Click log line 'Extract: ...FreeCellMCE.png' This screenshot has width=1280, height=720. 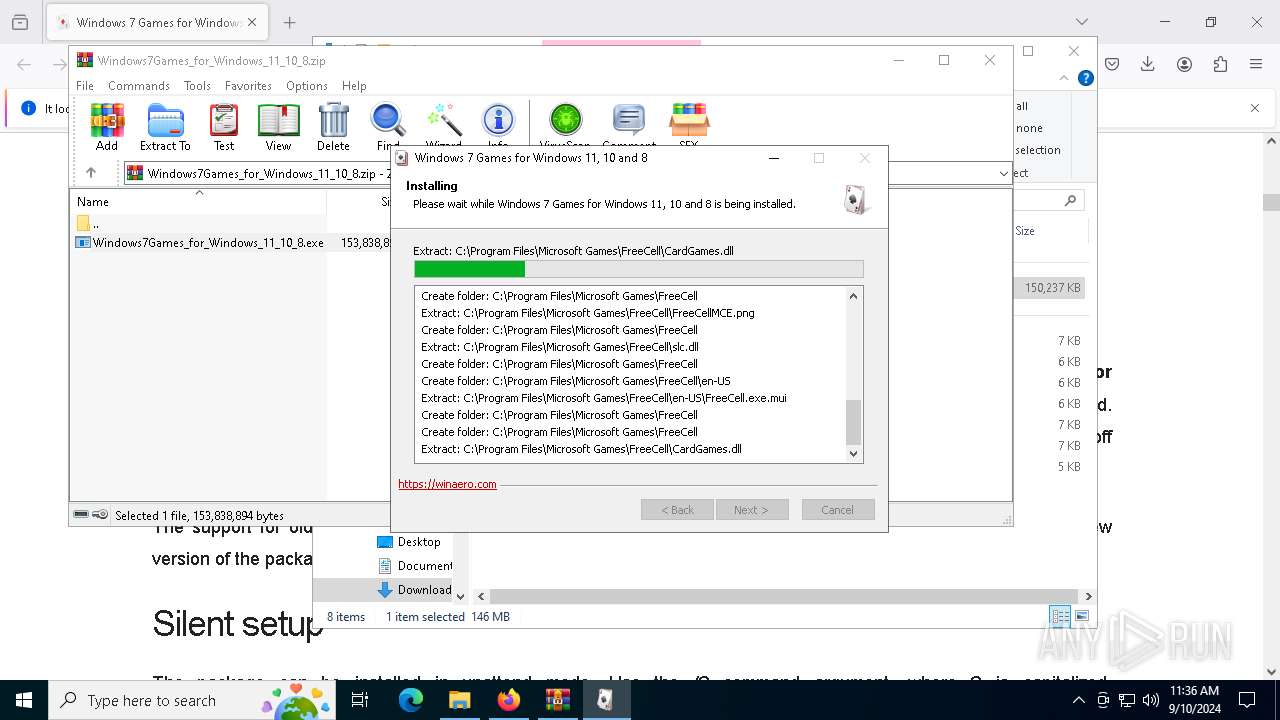pos(588,313)
